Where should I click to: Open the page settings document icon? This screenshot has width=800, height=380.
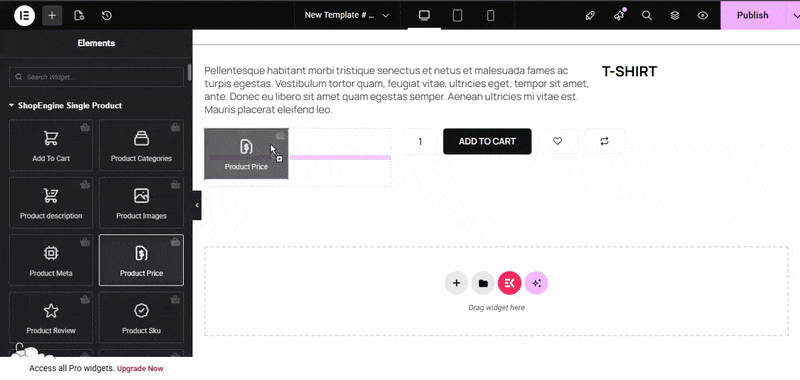tap(79, 15)
